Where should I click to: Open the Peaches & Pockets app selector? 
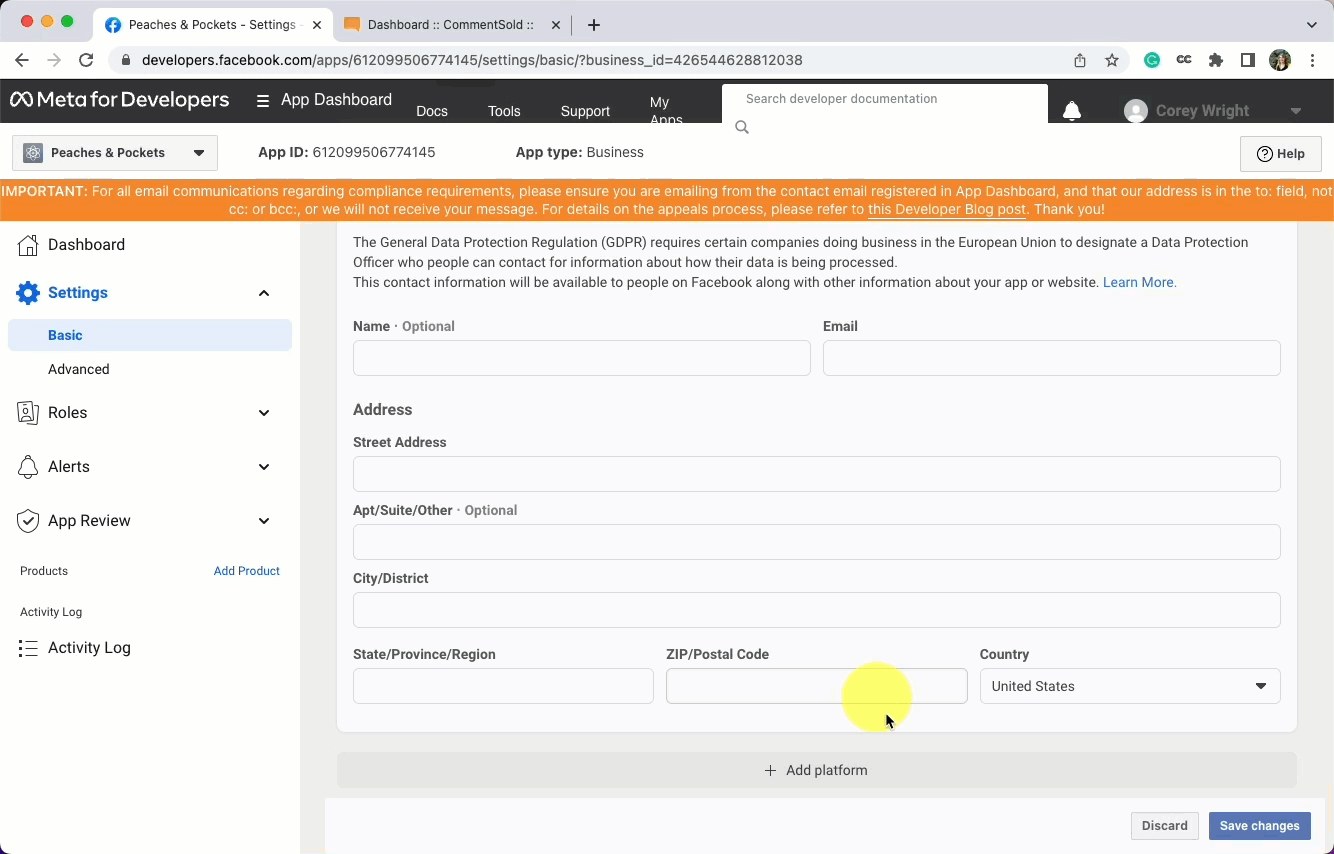[115, 153]
